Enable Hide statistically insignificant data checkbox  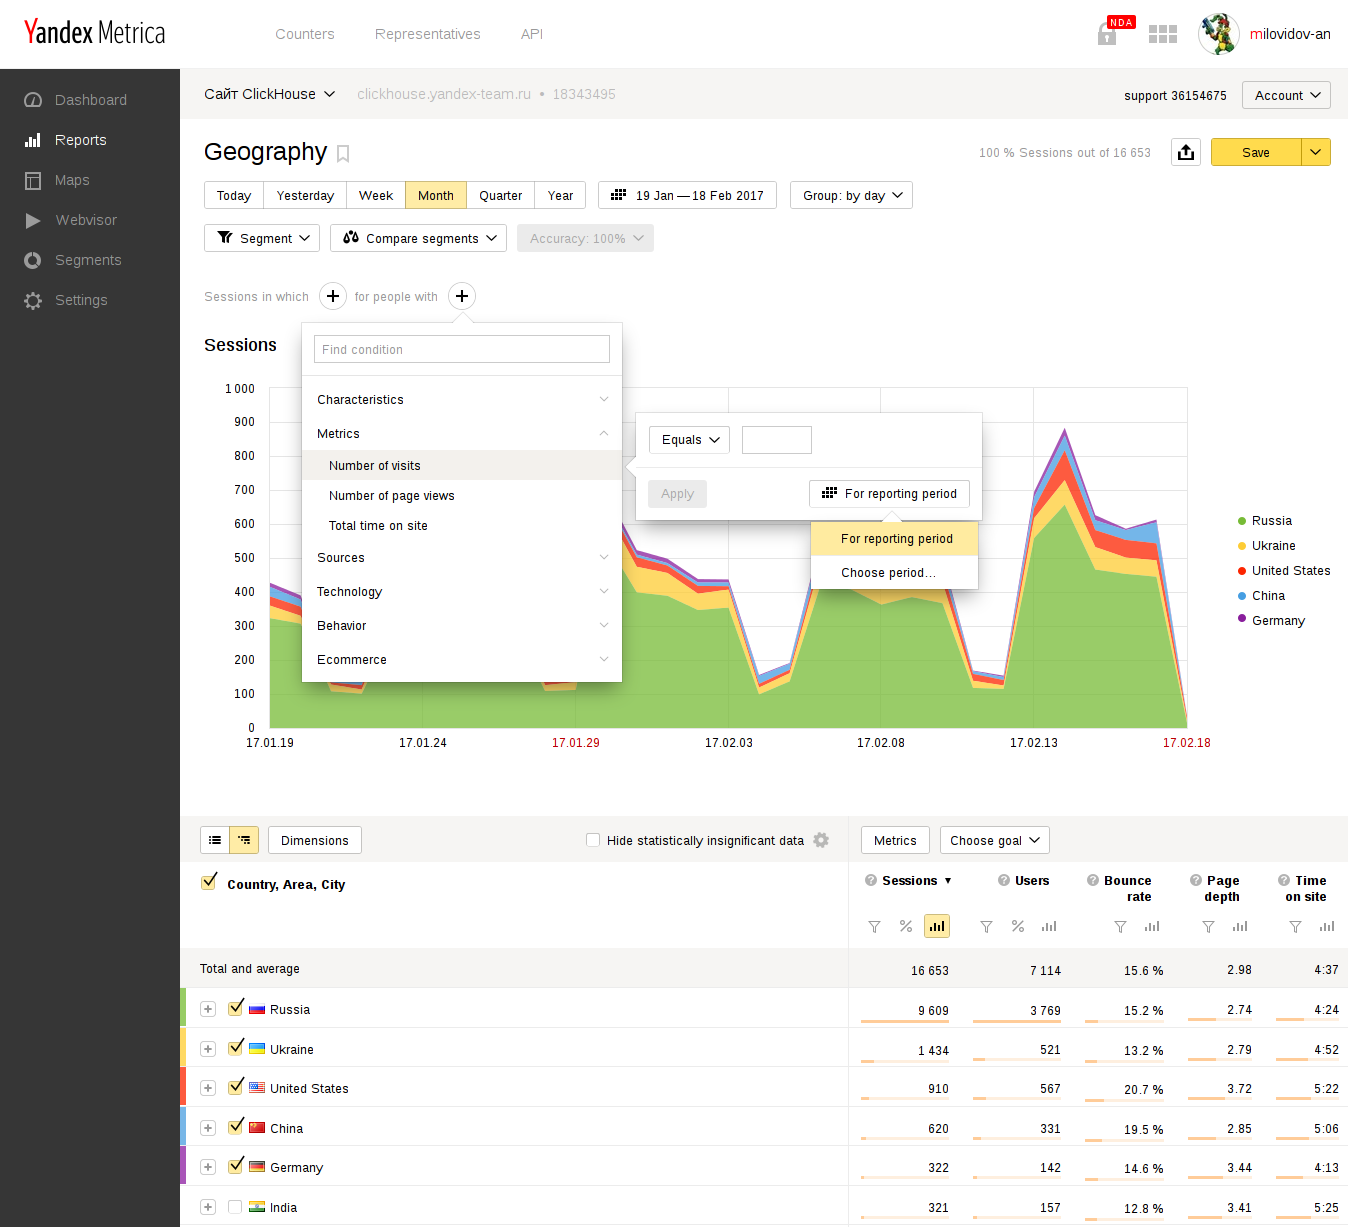coord(593,840)
